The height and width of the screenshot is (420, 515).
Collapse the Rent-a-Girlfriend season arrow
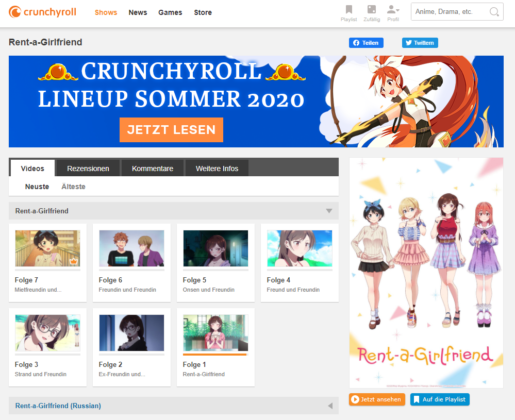(329, 211)
